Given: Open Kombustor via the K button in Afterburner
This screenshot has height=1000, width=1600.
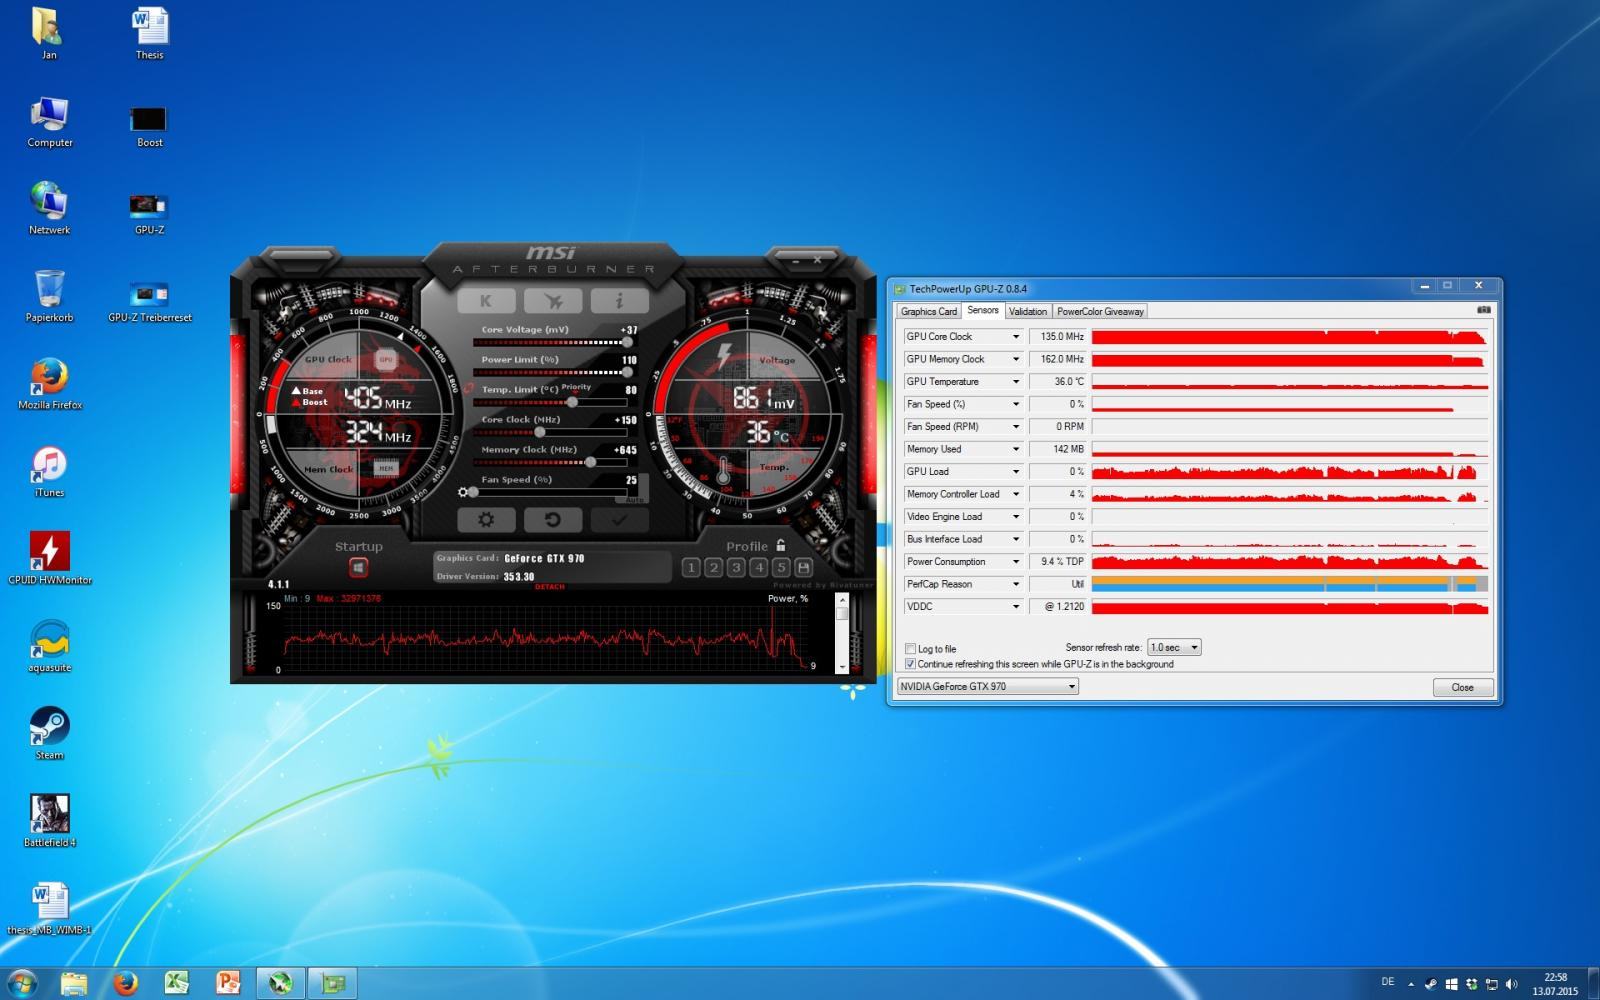Looking at the screenshot, I should pyautogui.click(x=486, y=301).
